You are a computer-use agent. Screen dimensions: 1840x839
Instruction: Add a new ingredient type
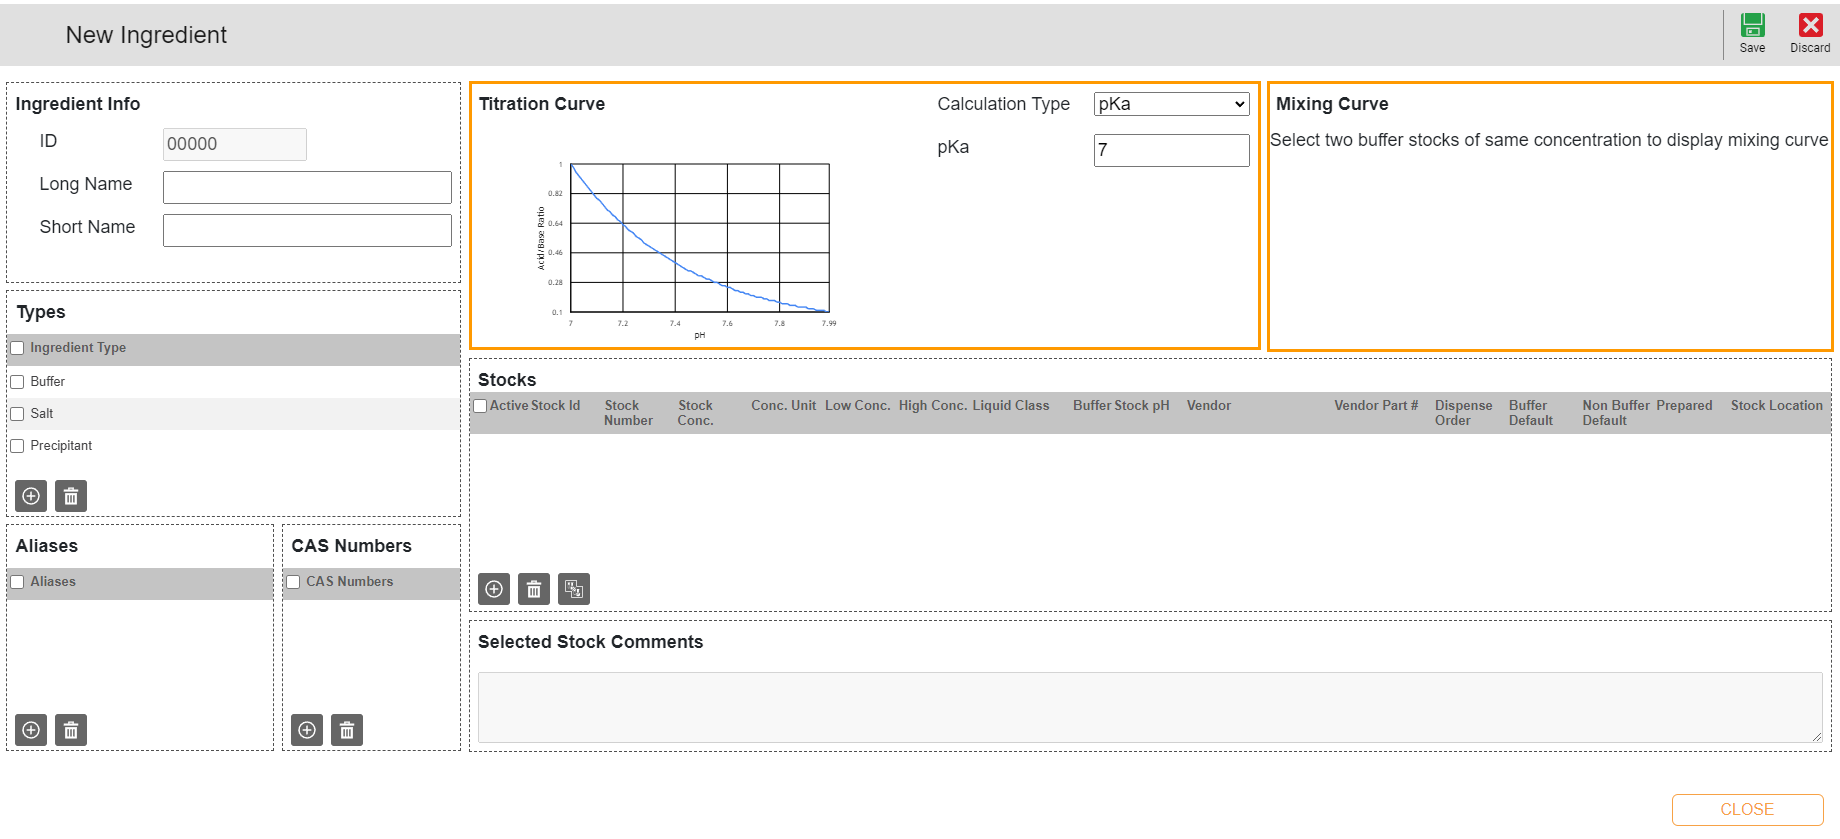click(x=31, y=496)
